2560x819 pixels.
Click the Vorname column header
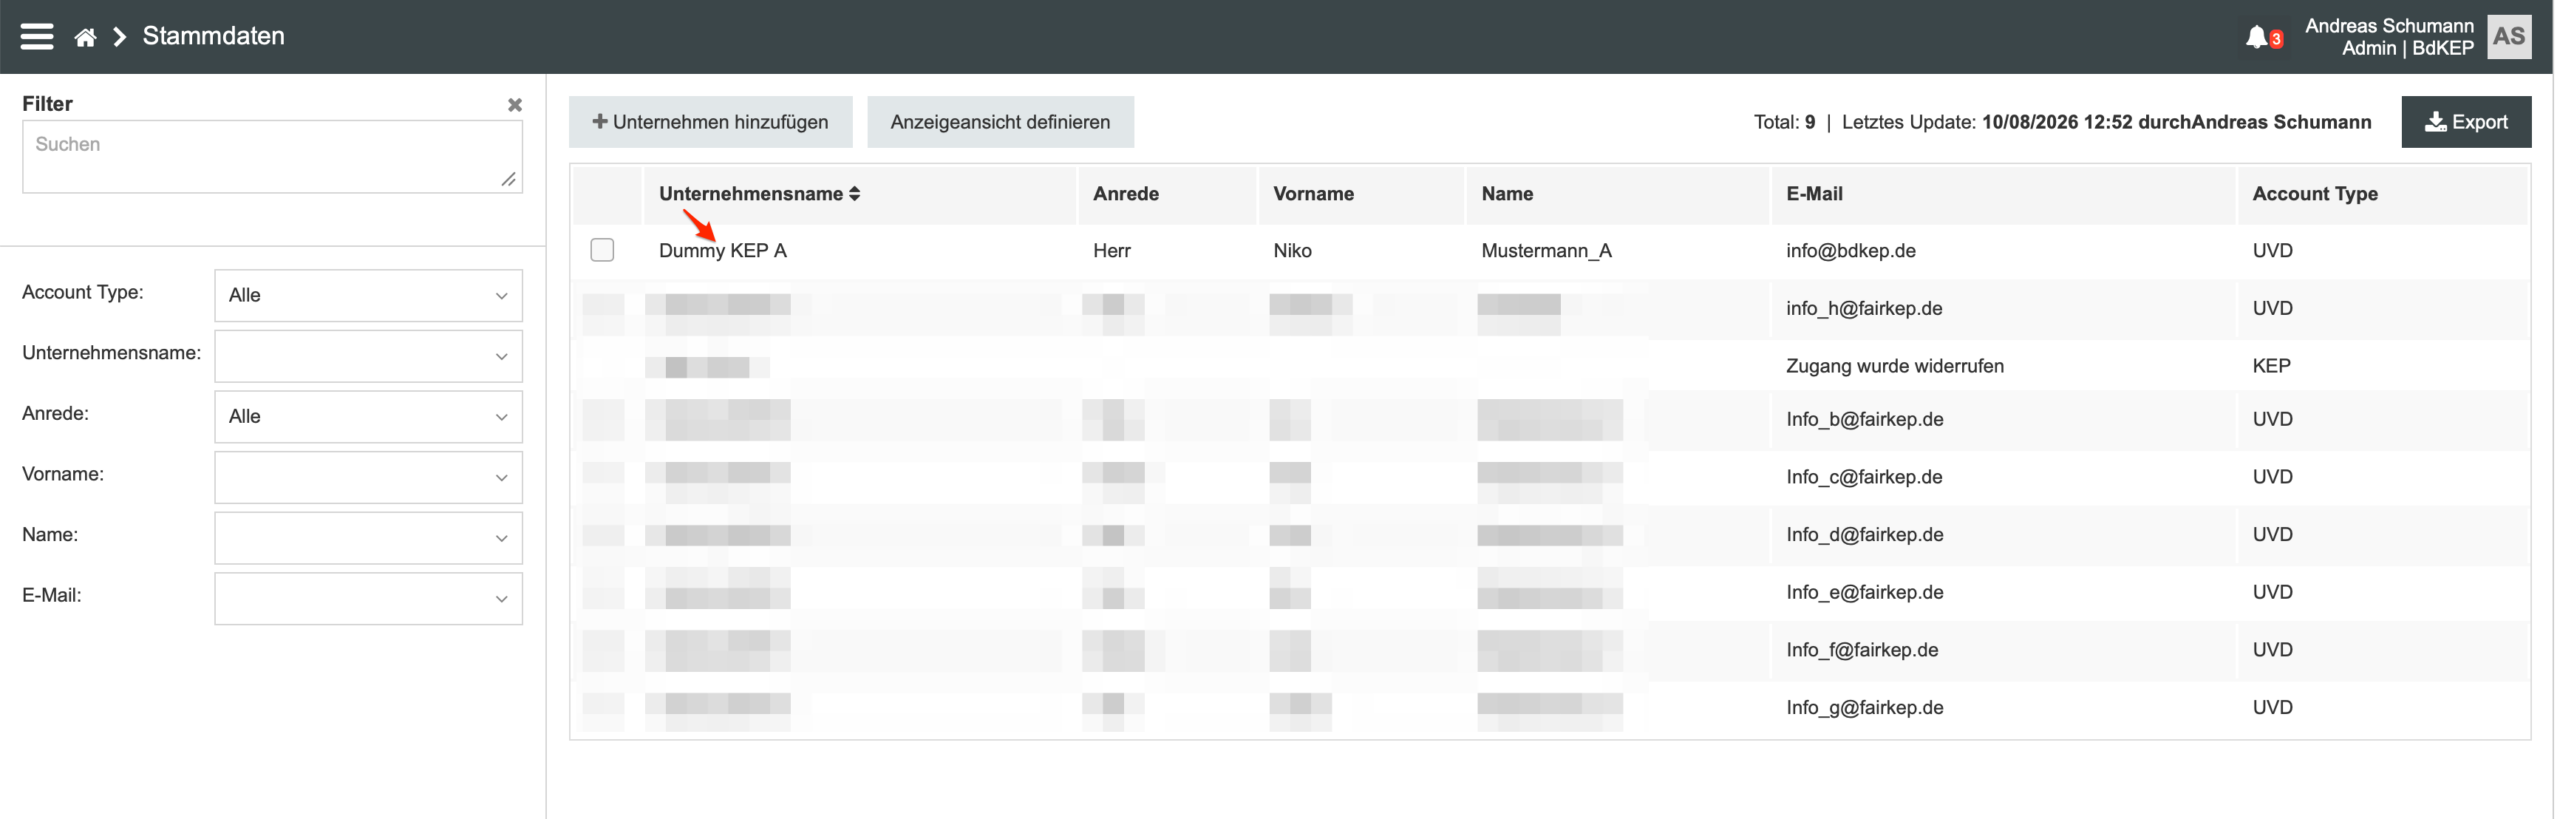tap(1313, 194)
